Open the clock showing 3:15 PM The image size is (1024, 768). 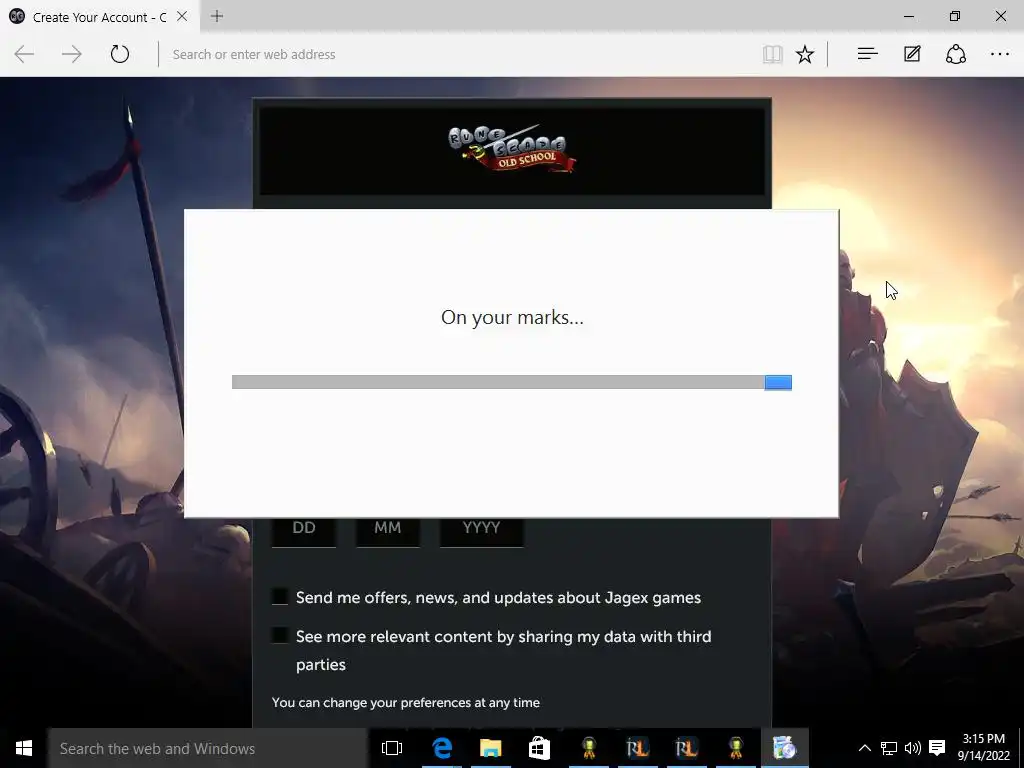(x=984, y=747)
